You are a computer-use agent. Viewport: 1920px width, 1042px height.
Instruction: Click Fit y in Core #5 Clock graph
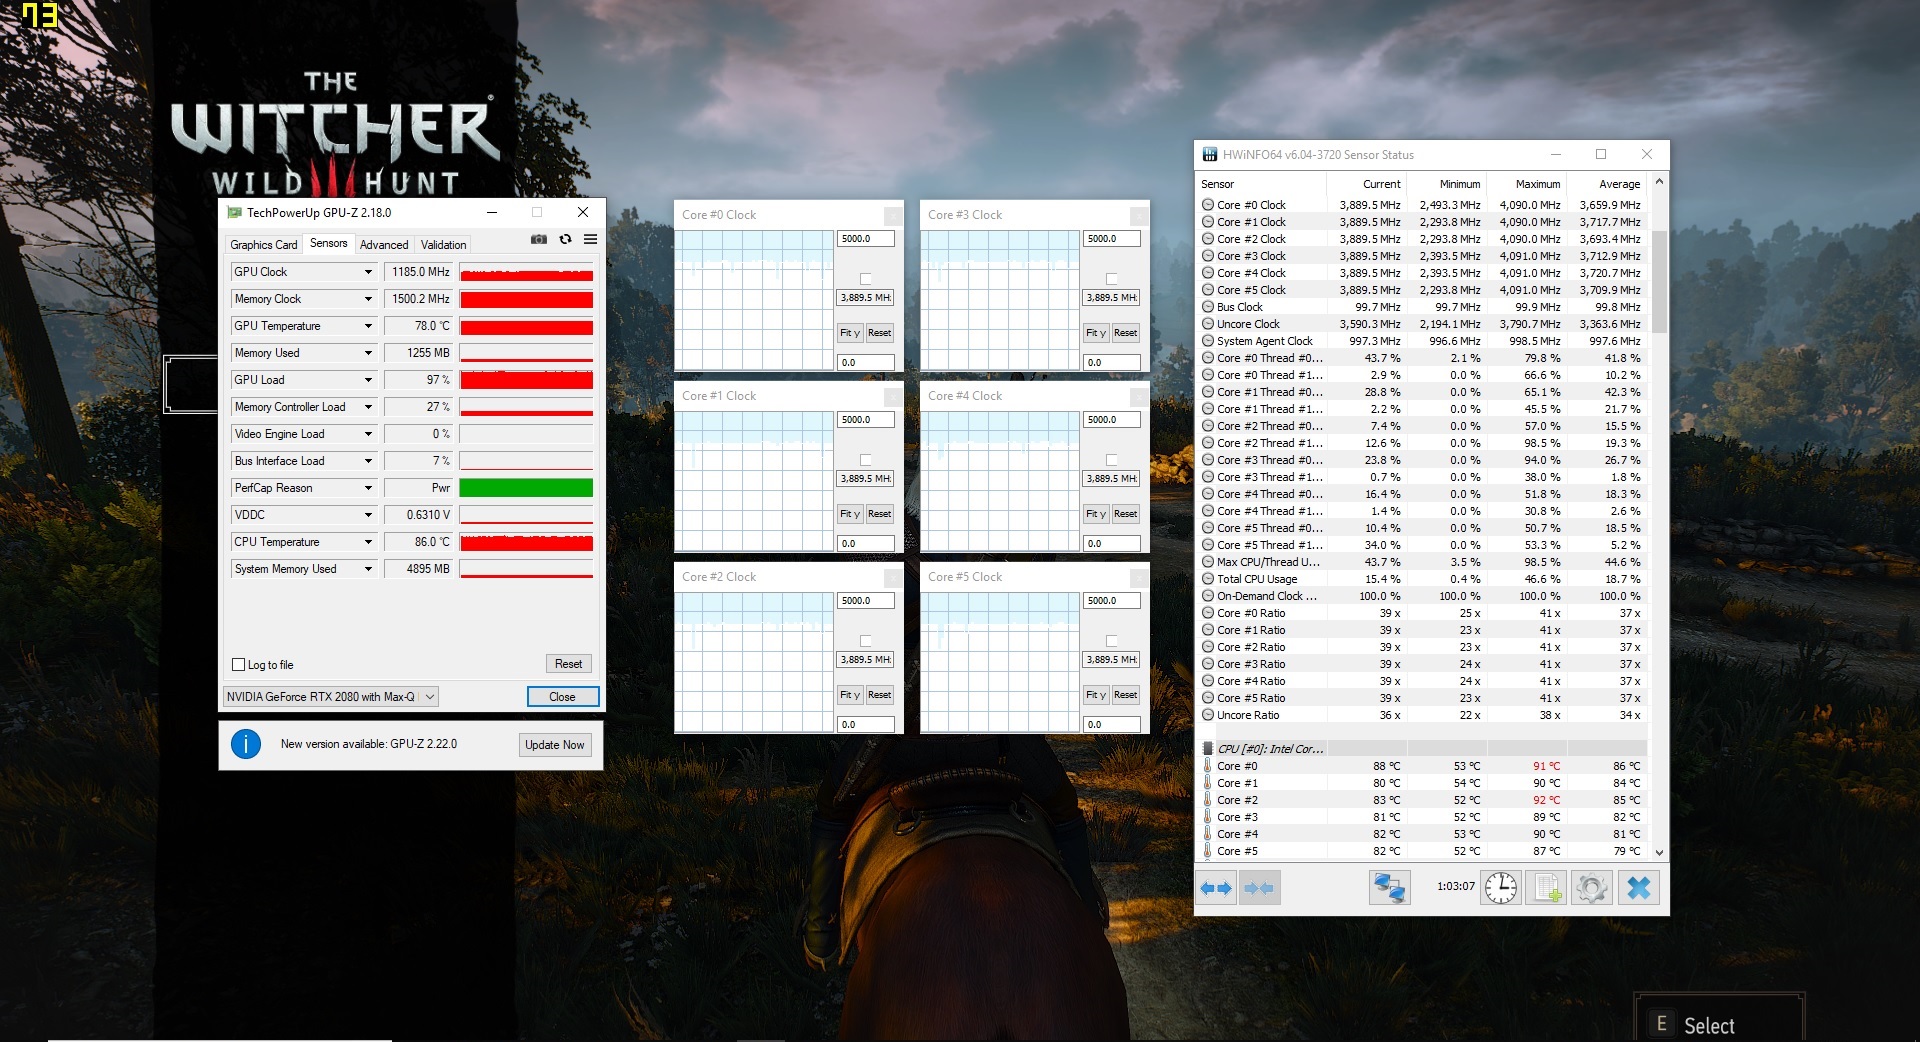click(1096, 695)
